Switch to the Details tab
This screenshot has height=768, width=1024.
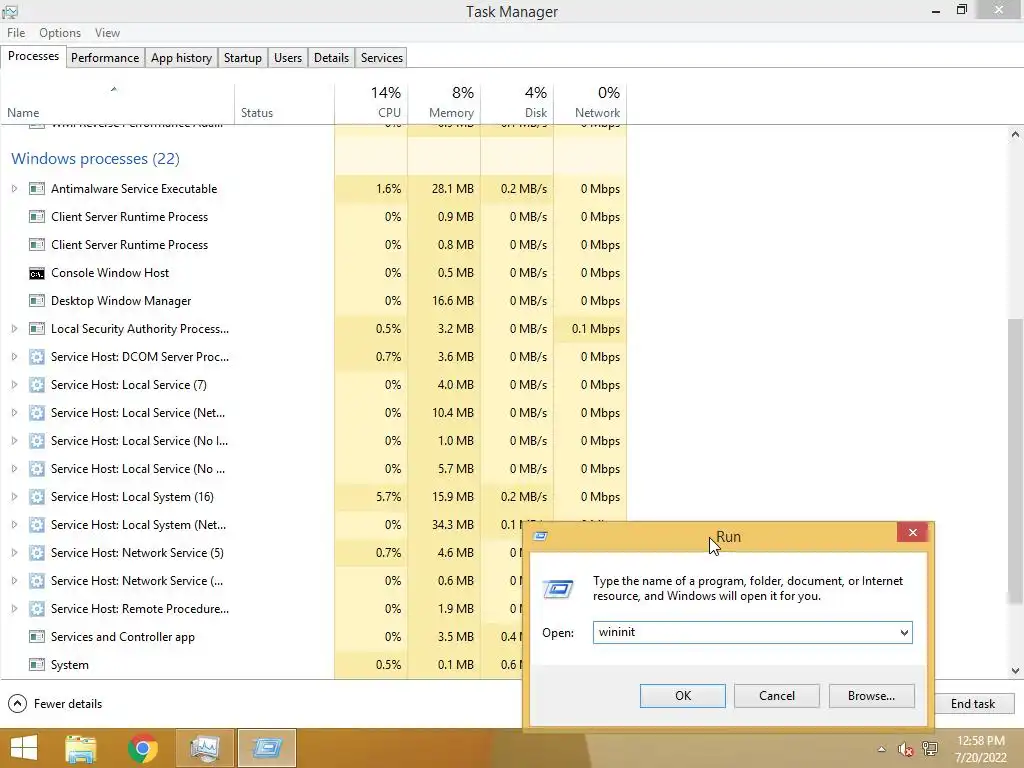(331, 57)
